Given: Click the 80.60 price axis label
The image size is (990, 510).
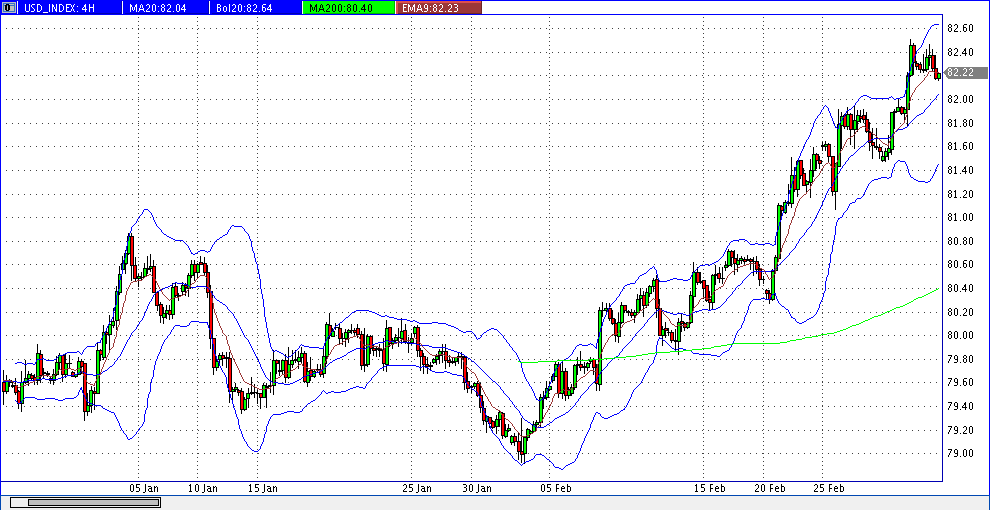Looking at the screenshot, I should [x=960, y=264].
